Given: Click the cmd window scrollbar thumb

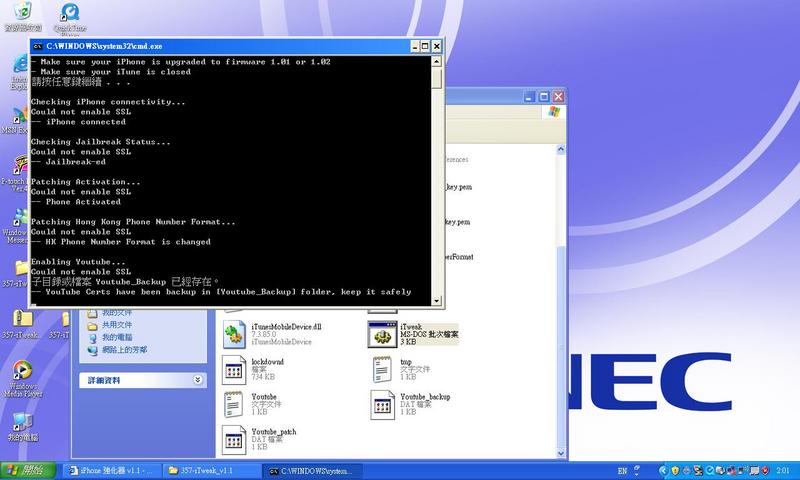Looking at the screenshot, I should pos(436,78).
